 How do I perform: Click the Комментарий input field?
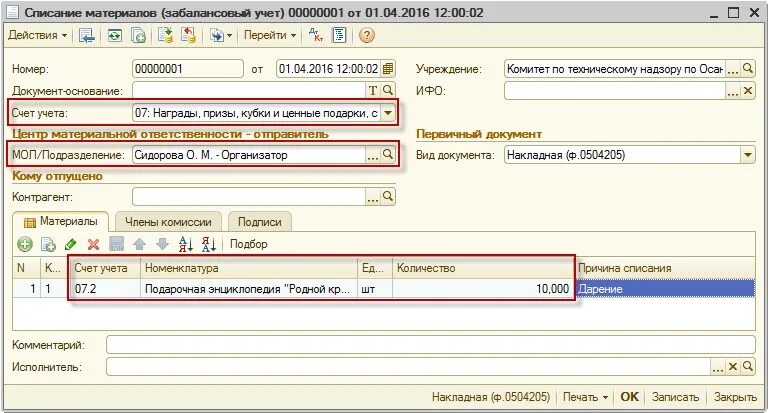[x=431, y=344]
